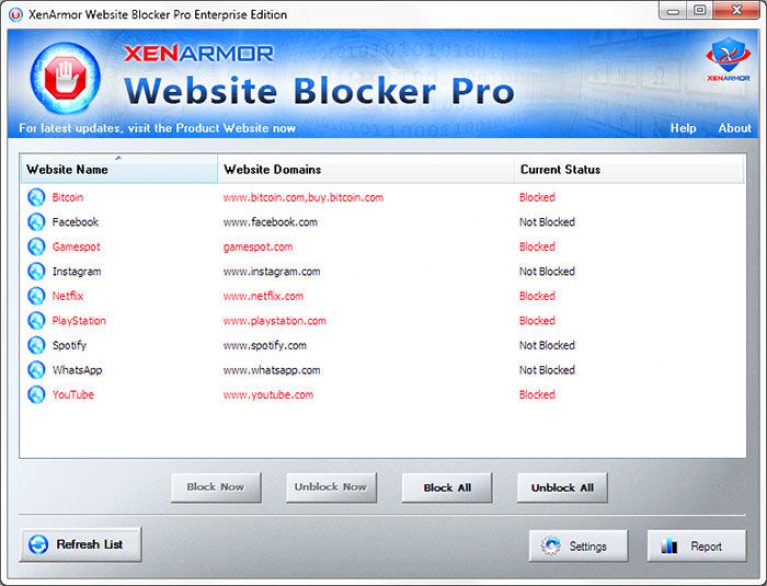Click the www.playstation.com domain cell

point(274,321)
